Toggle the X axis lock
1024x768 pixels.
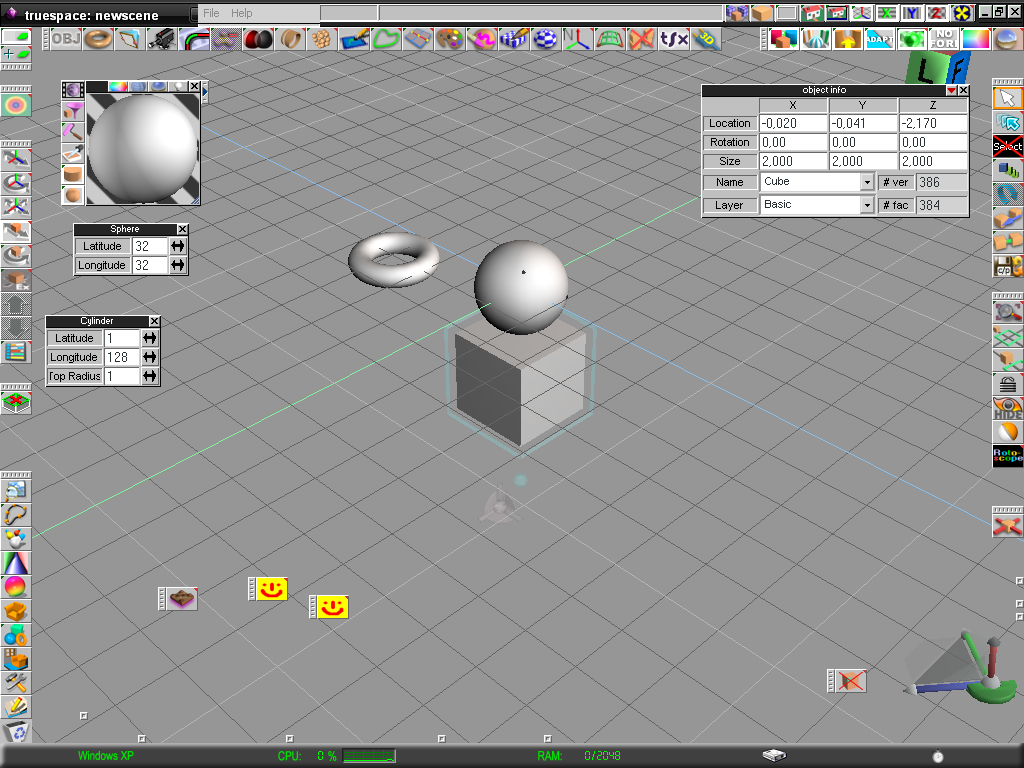tap(886, 13)
